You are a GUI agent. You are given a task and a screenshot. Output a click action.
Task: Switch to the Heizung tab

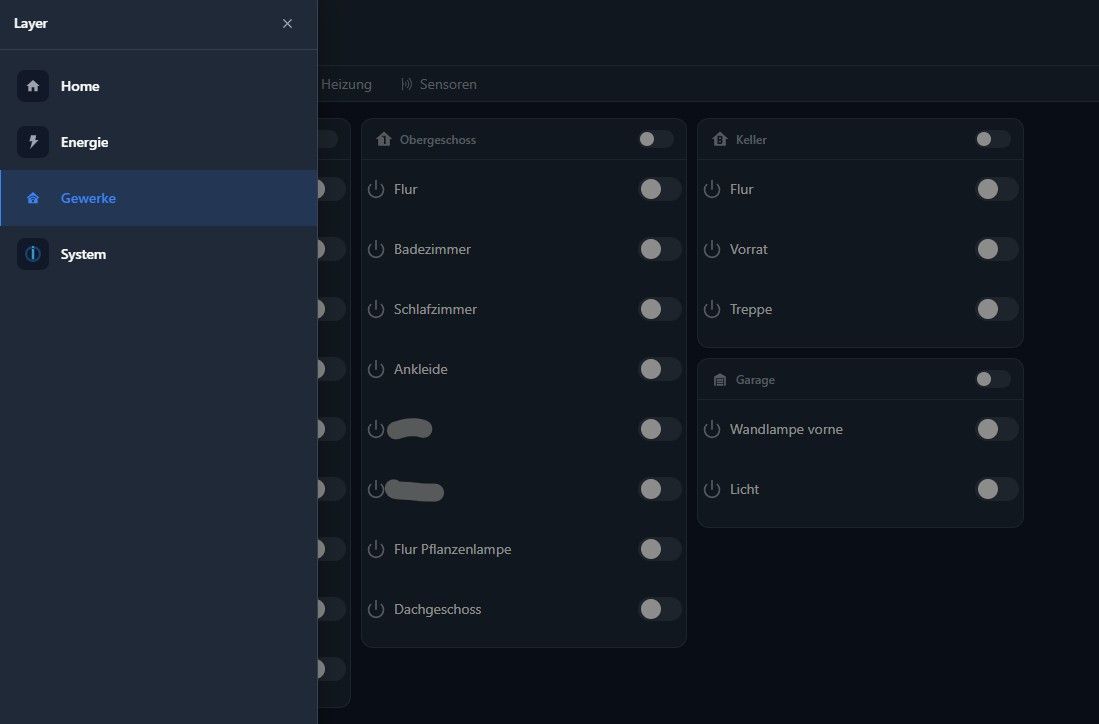tap(346, 84)
